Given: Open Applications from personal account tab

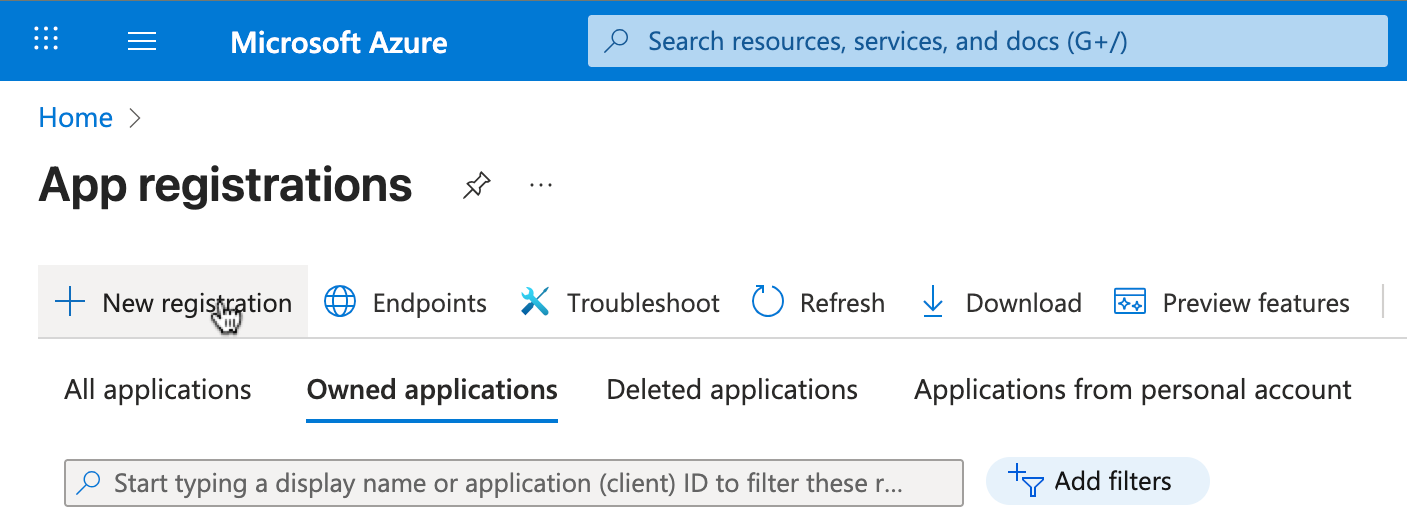Looking at the screenshot, I should pyautogui.click(x=1133, y=390).
